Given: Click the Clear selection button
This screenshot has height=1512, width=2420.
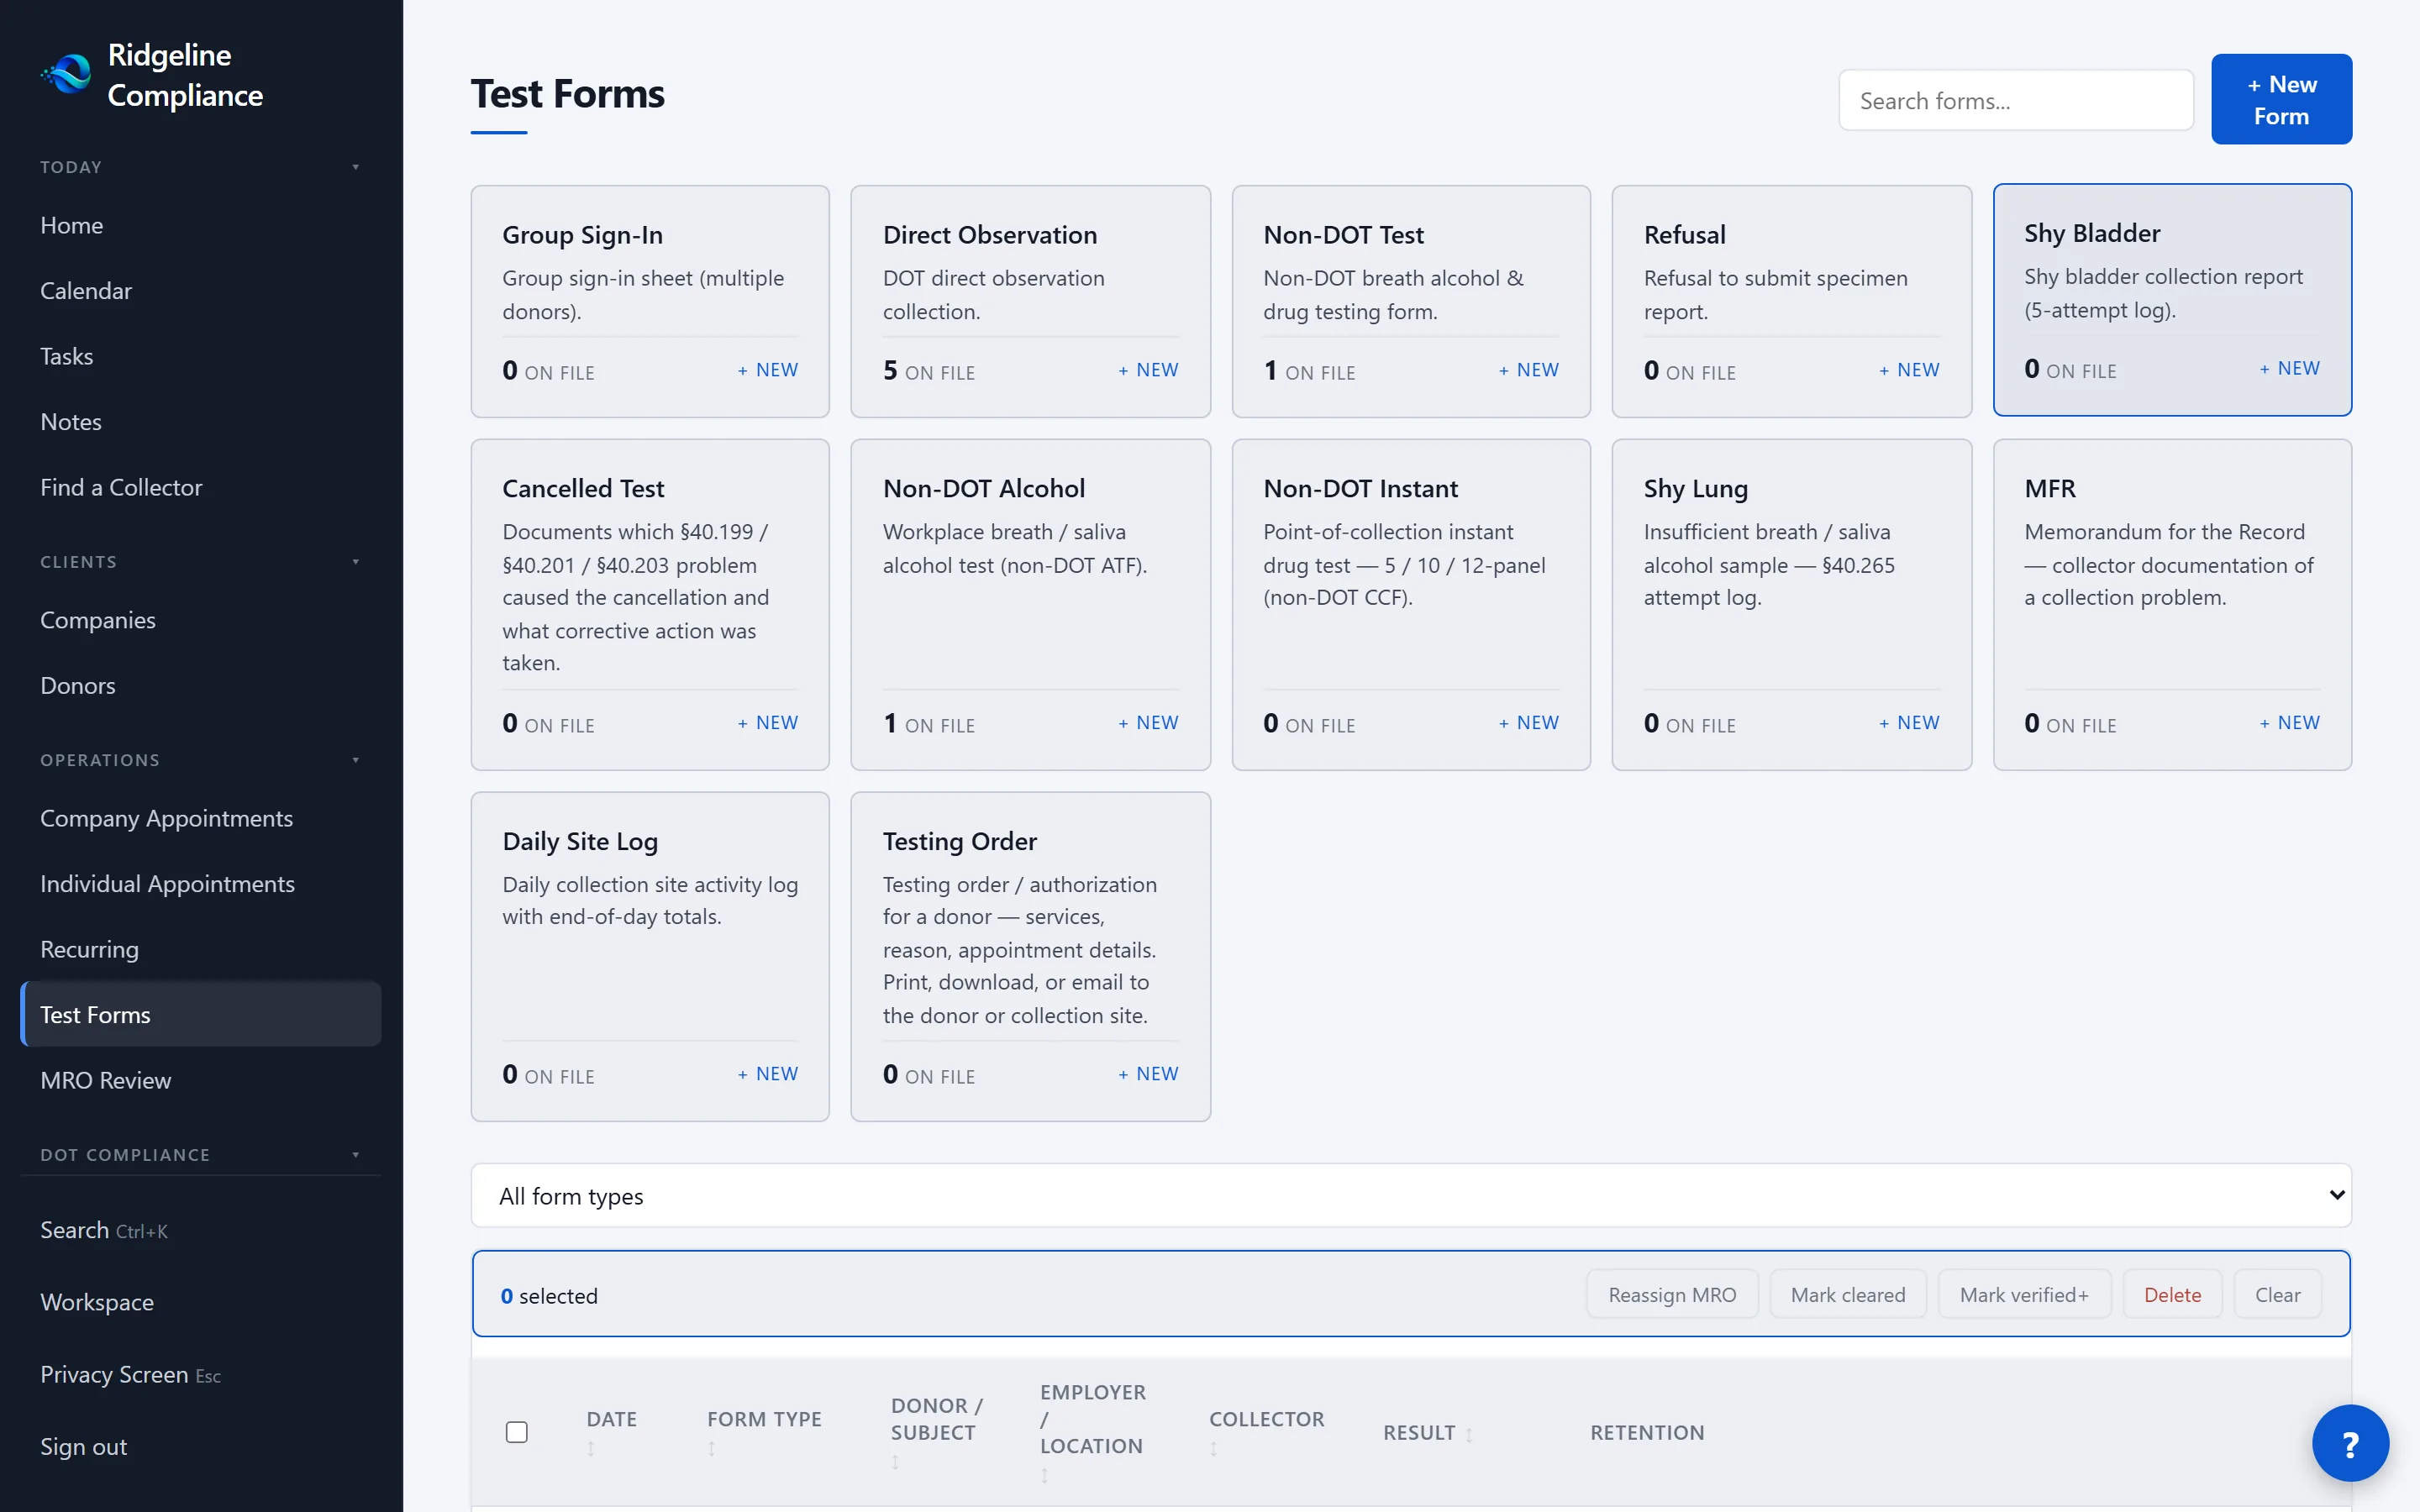Looking at the screenshot, I should coord(2277,1295).
